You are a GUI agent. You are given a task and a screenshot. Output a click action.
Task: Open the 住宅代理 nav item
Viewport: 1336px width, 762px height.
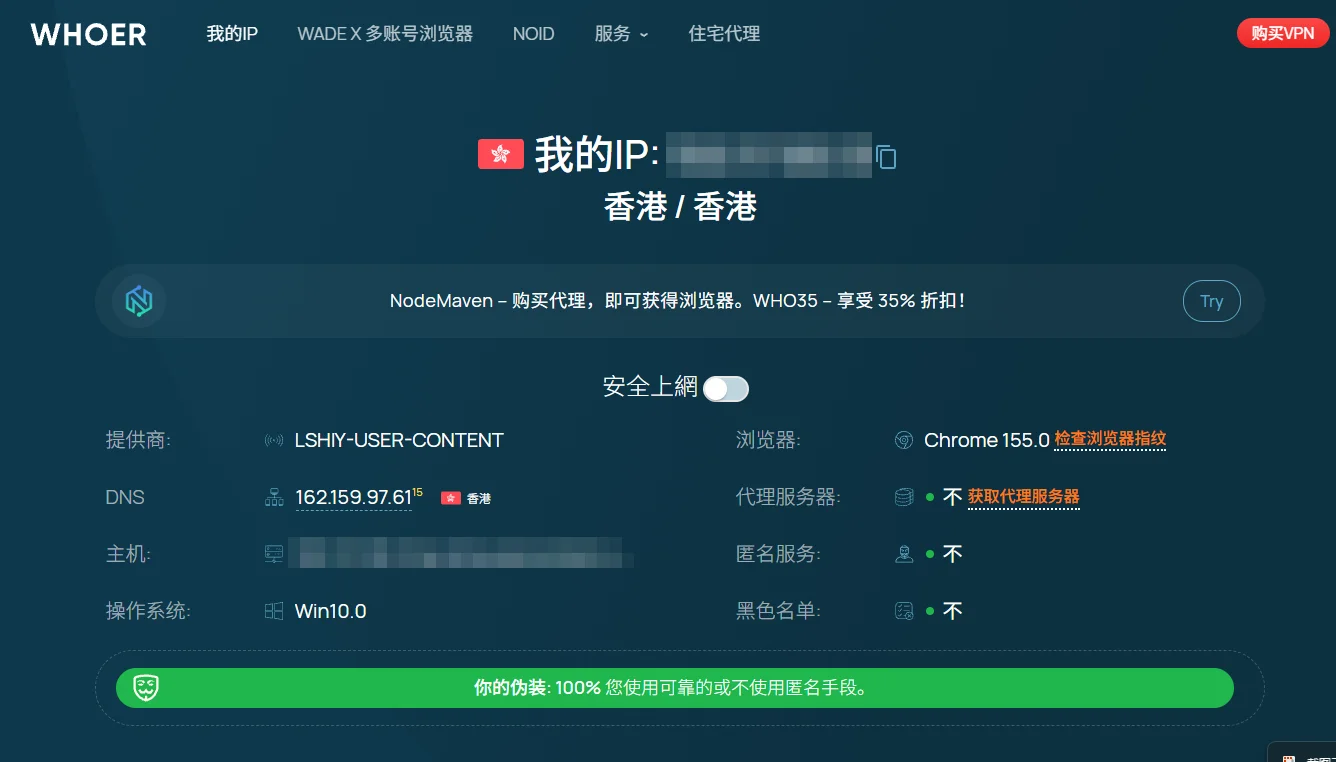[724, 34]
